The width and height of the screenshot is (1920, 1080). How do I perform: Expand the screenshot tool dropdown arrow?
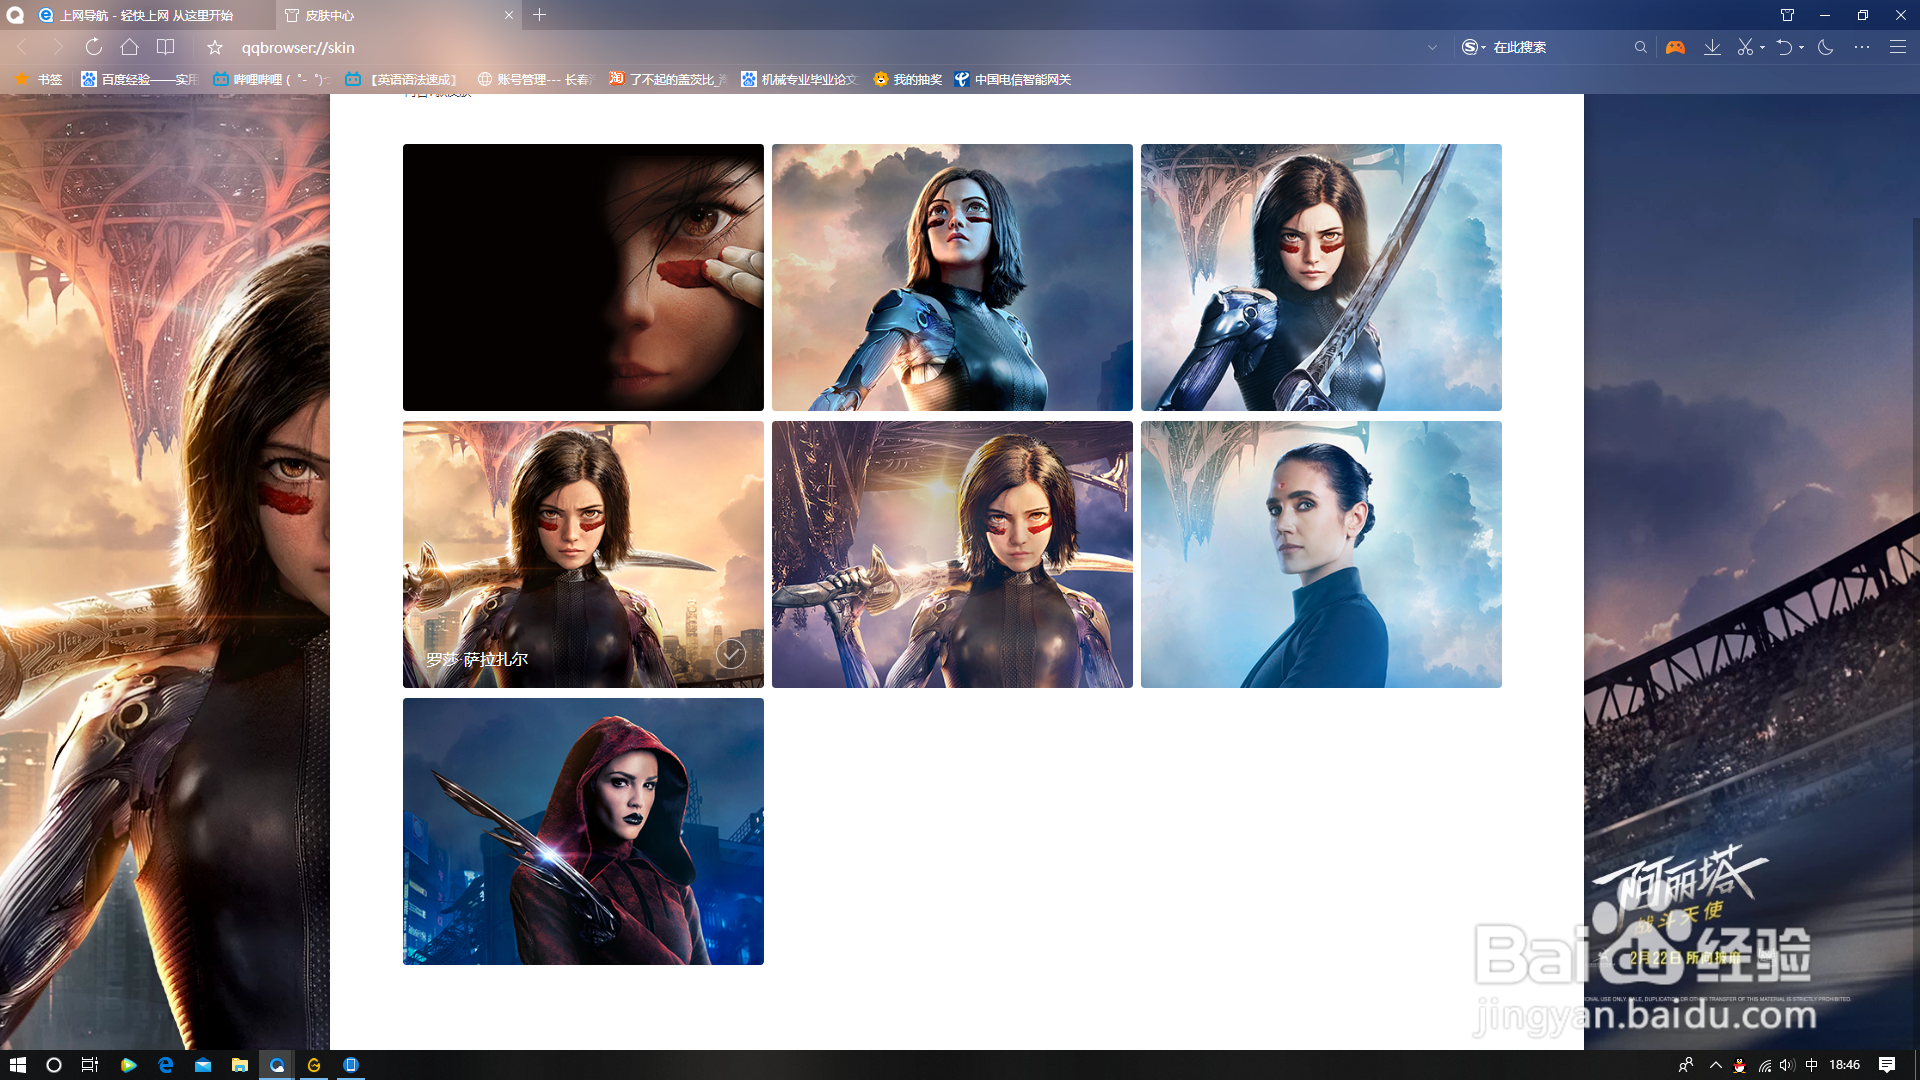(1763, 47)
